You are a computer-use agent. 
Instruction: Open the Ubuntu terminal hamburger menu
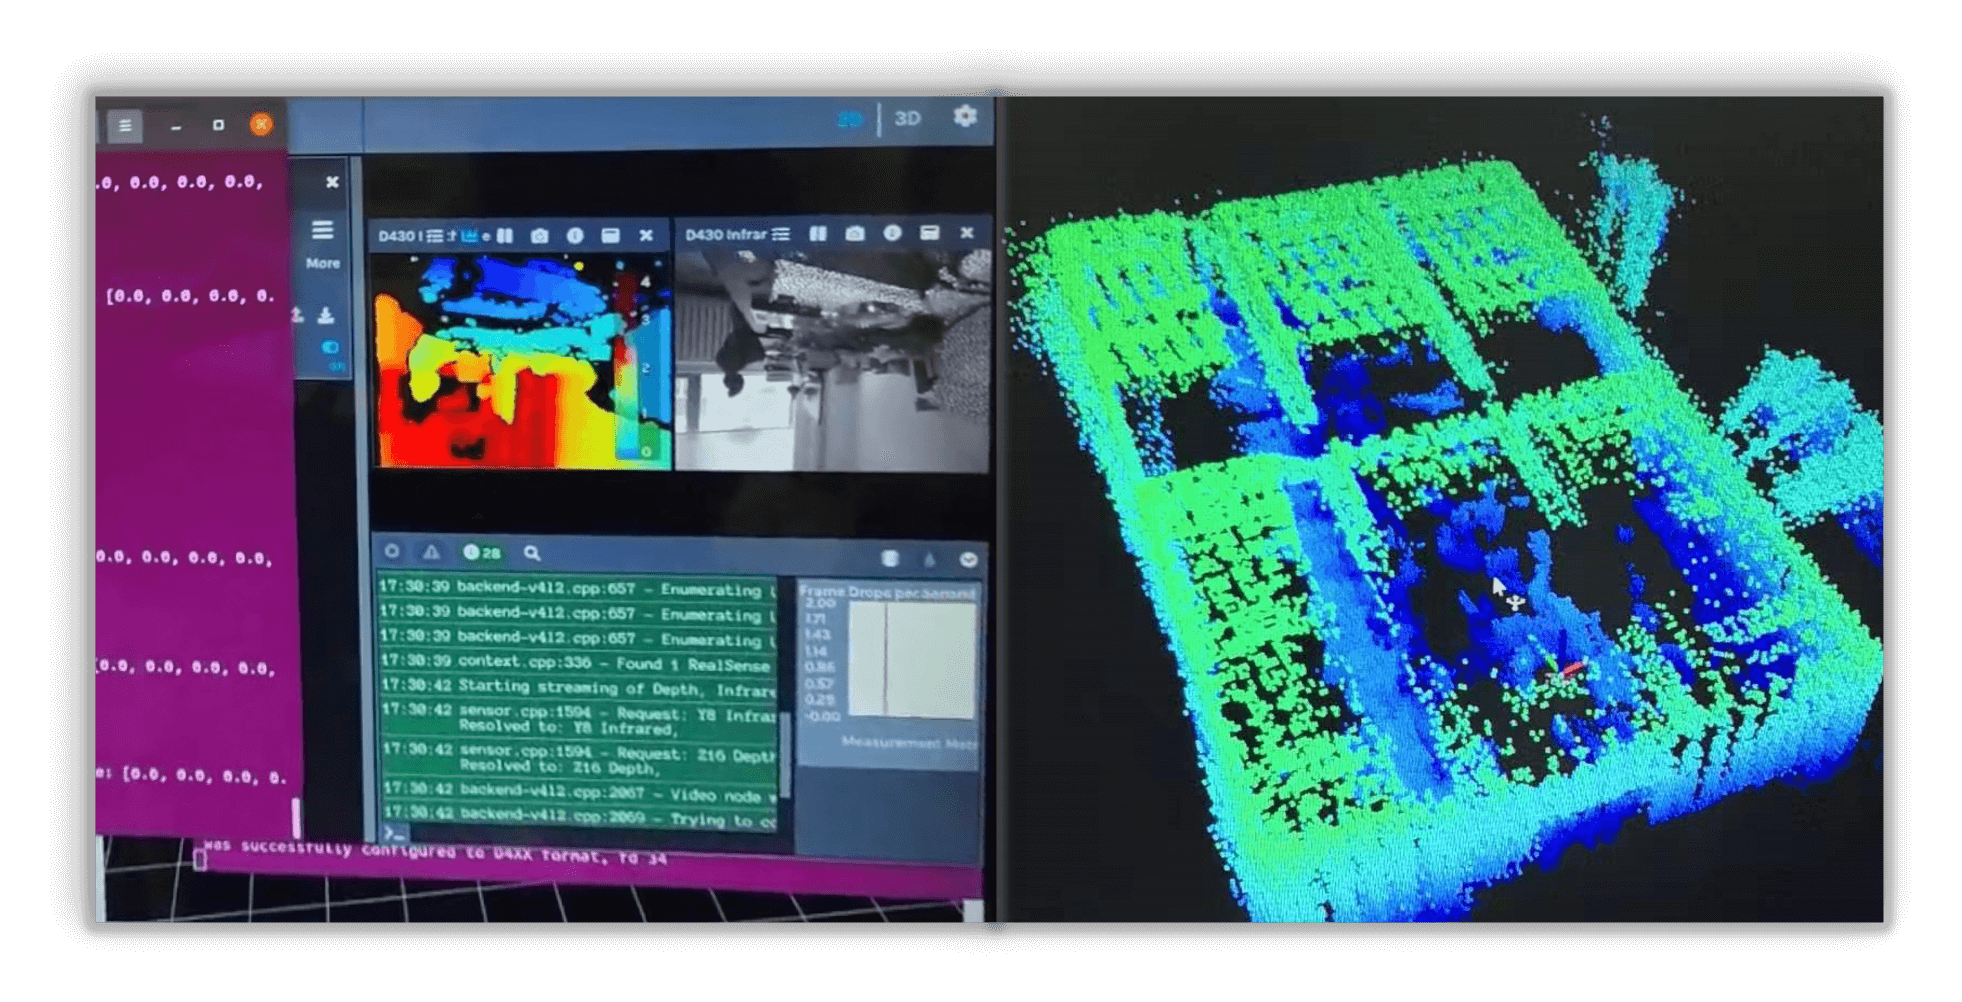click(125, 126)
